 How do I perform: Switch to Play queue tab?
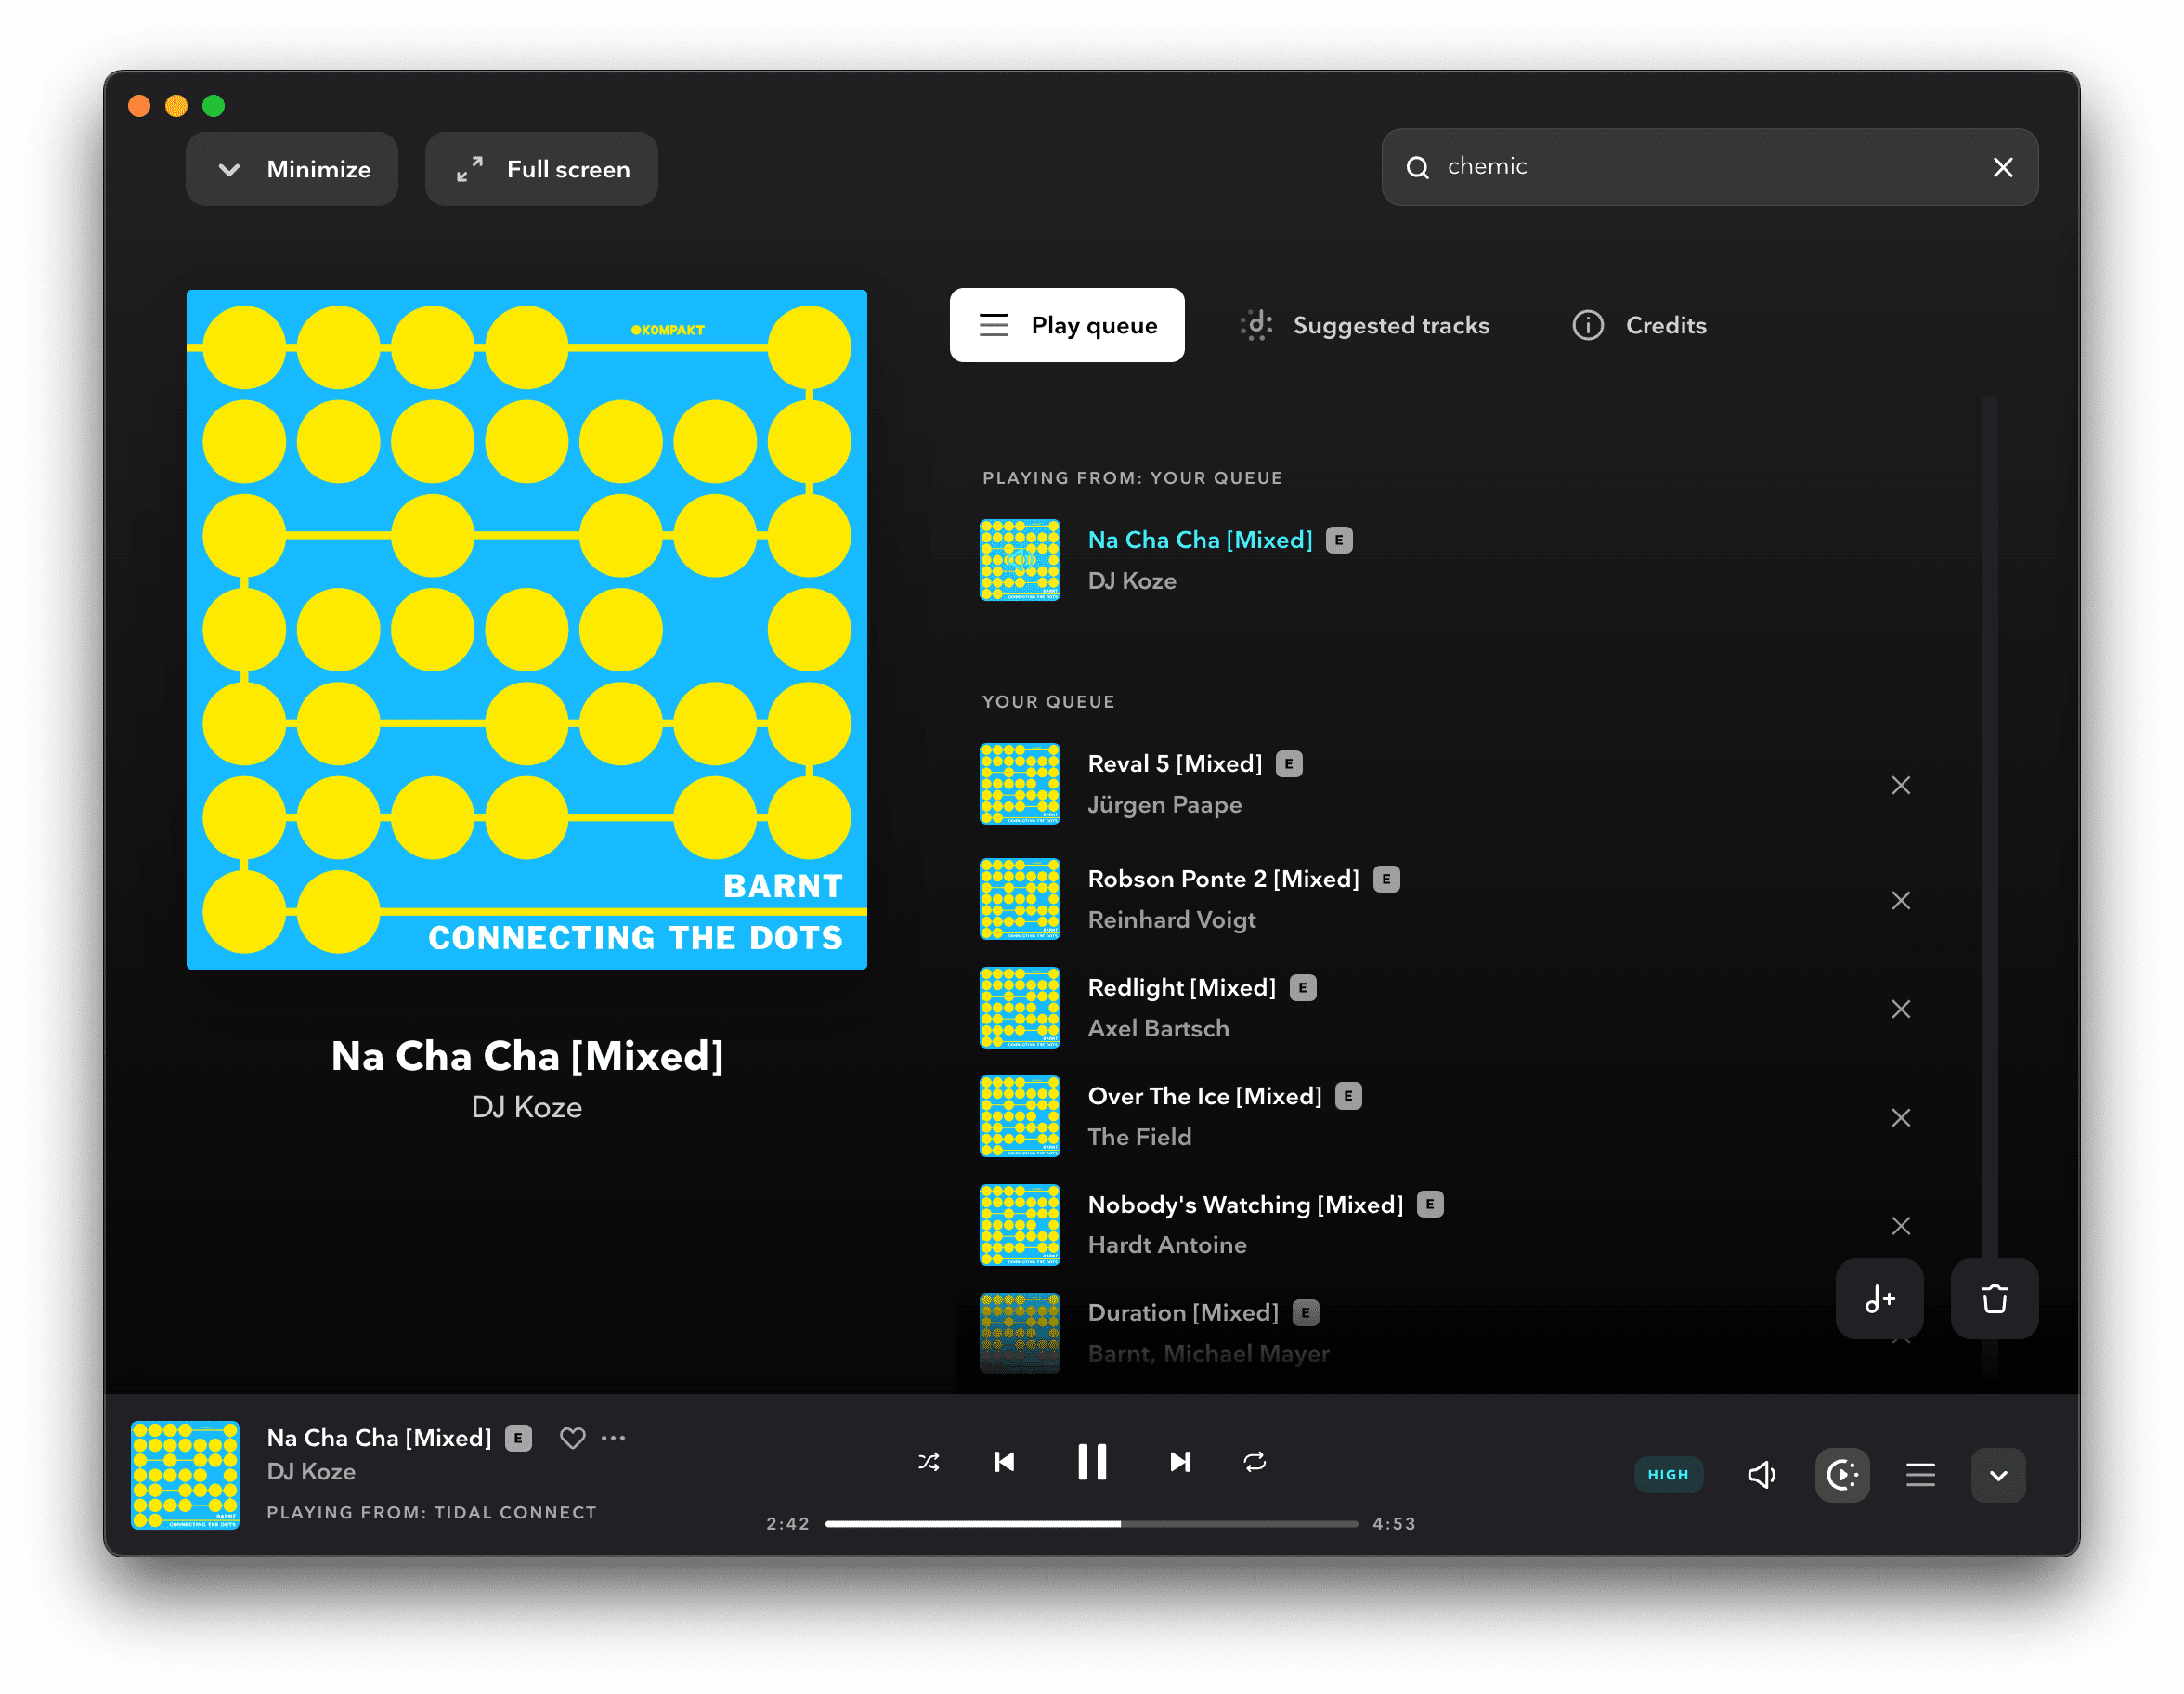pyautogui.click(x=1067, y=325)
